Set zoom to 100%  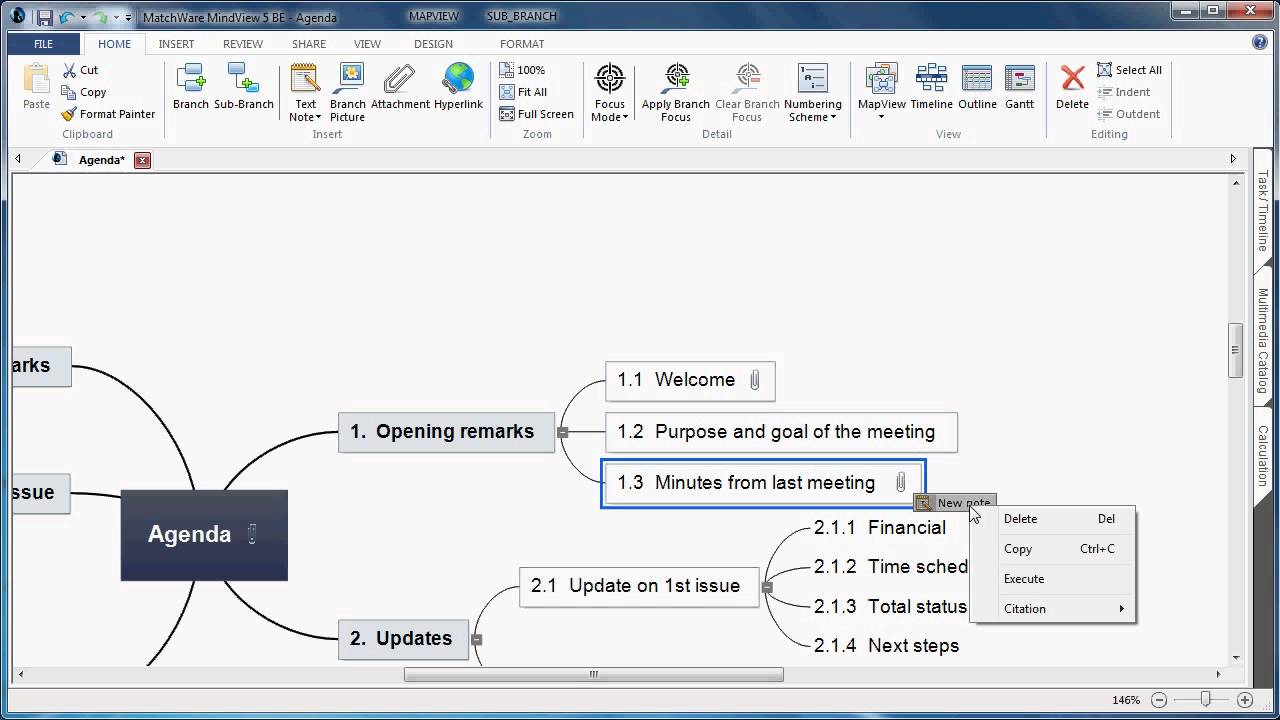[522, 70]
